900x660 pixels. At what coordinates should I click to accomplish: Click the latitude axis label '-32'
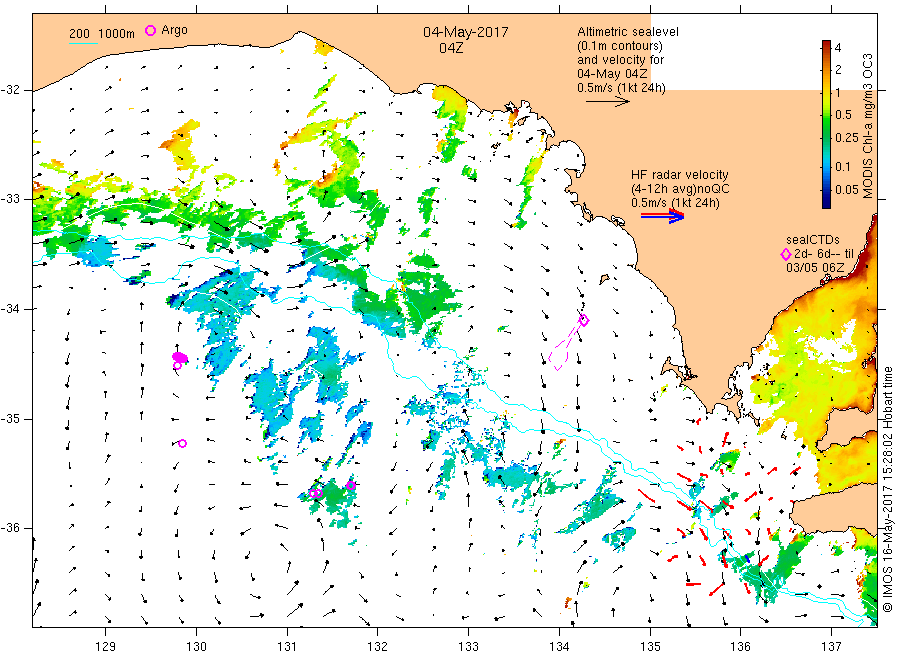pos(10,90)
